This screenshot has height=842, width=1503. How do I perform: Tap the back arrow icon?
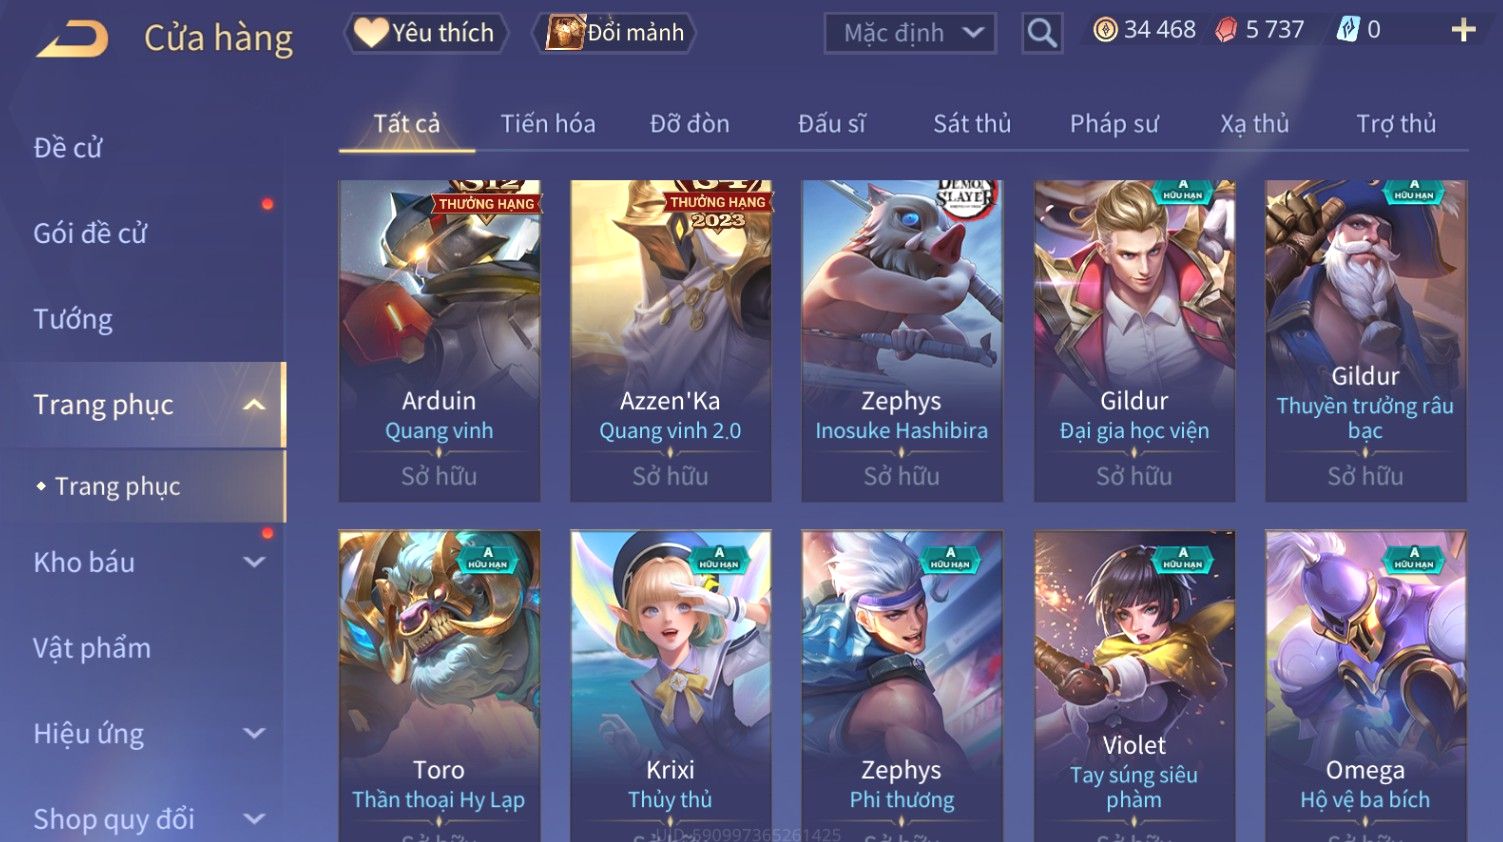(x=72, y=40)
